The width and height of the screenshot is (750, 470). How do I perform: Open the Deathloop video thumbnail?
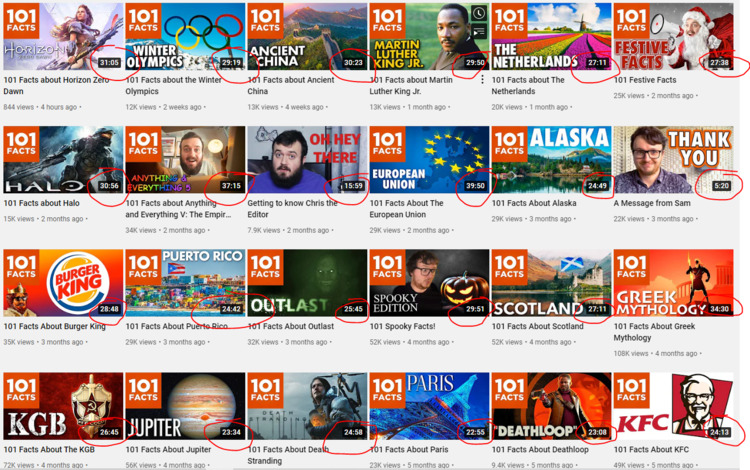coord(551,406)
